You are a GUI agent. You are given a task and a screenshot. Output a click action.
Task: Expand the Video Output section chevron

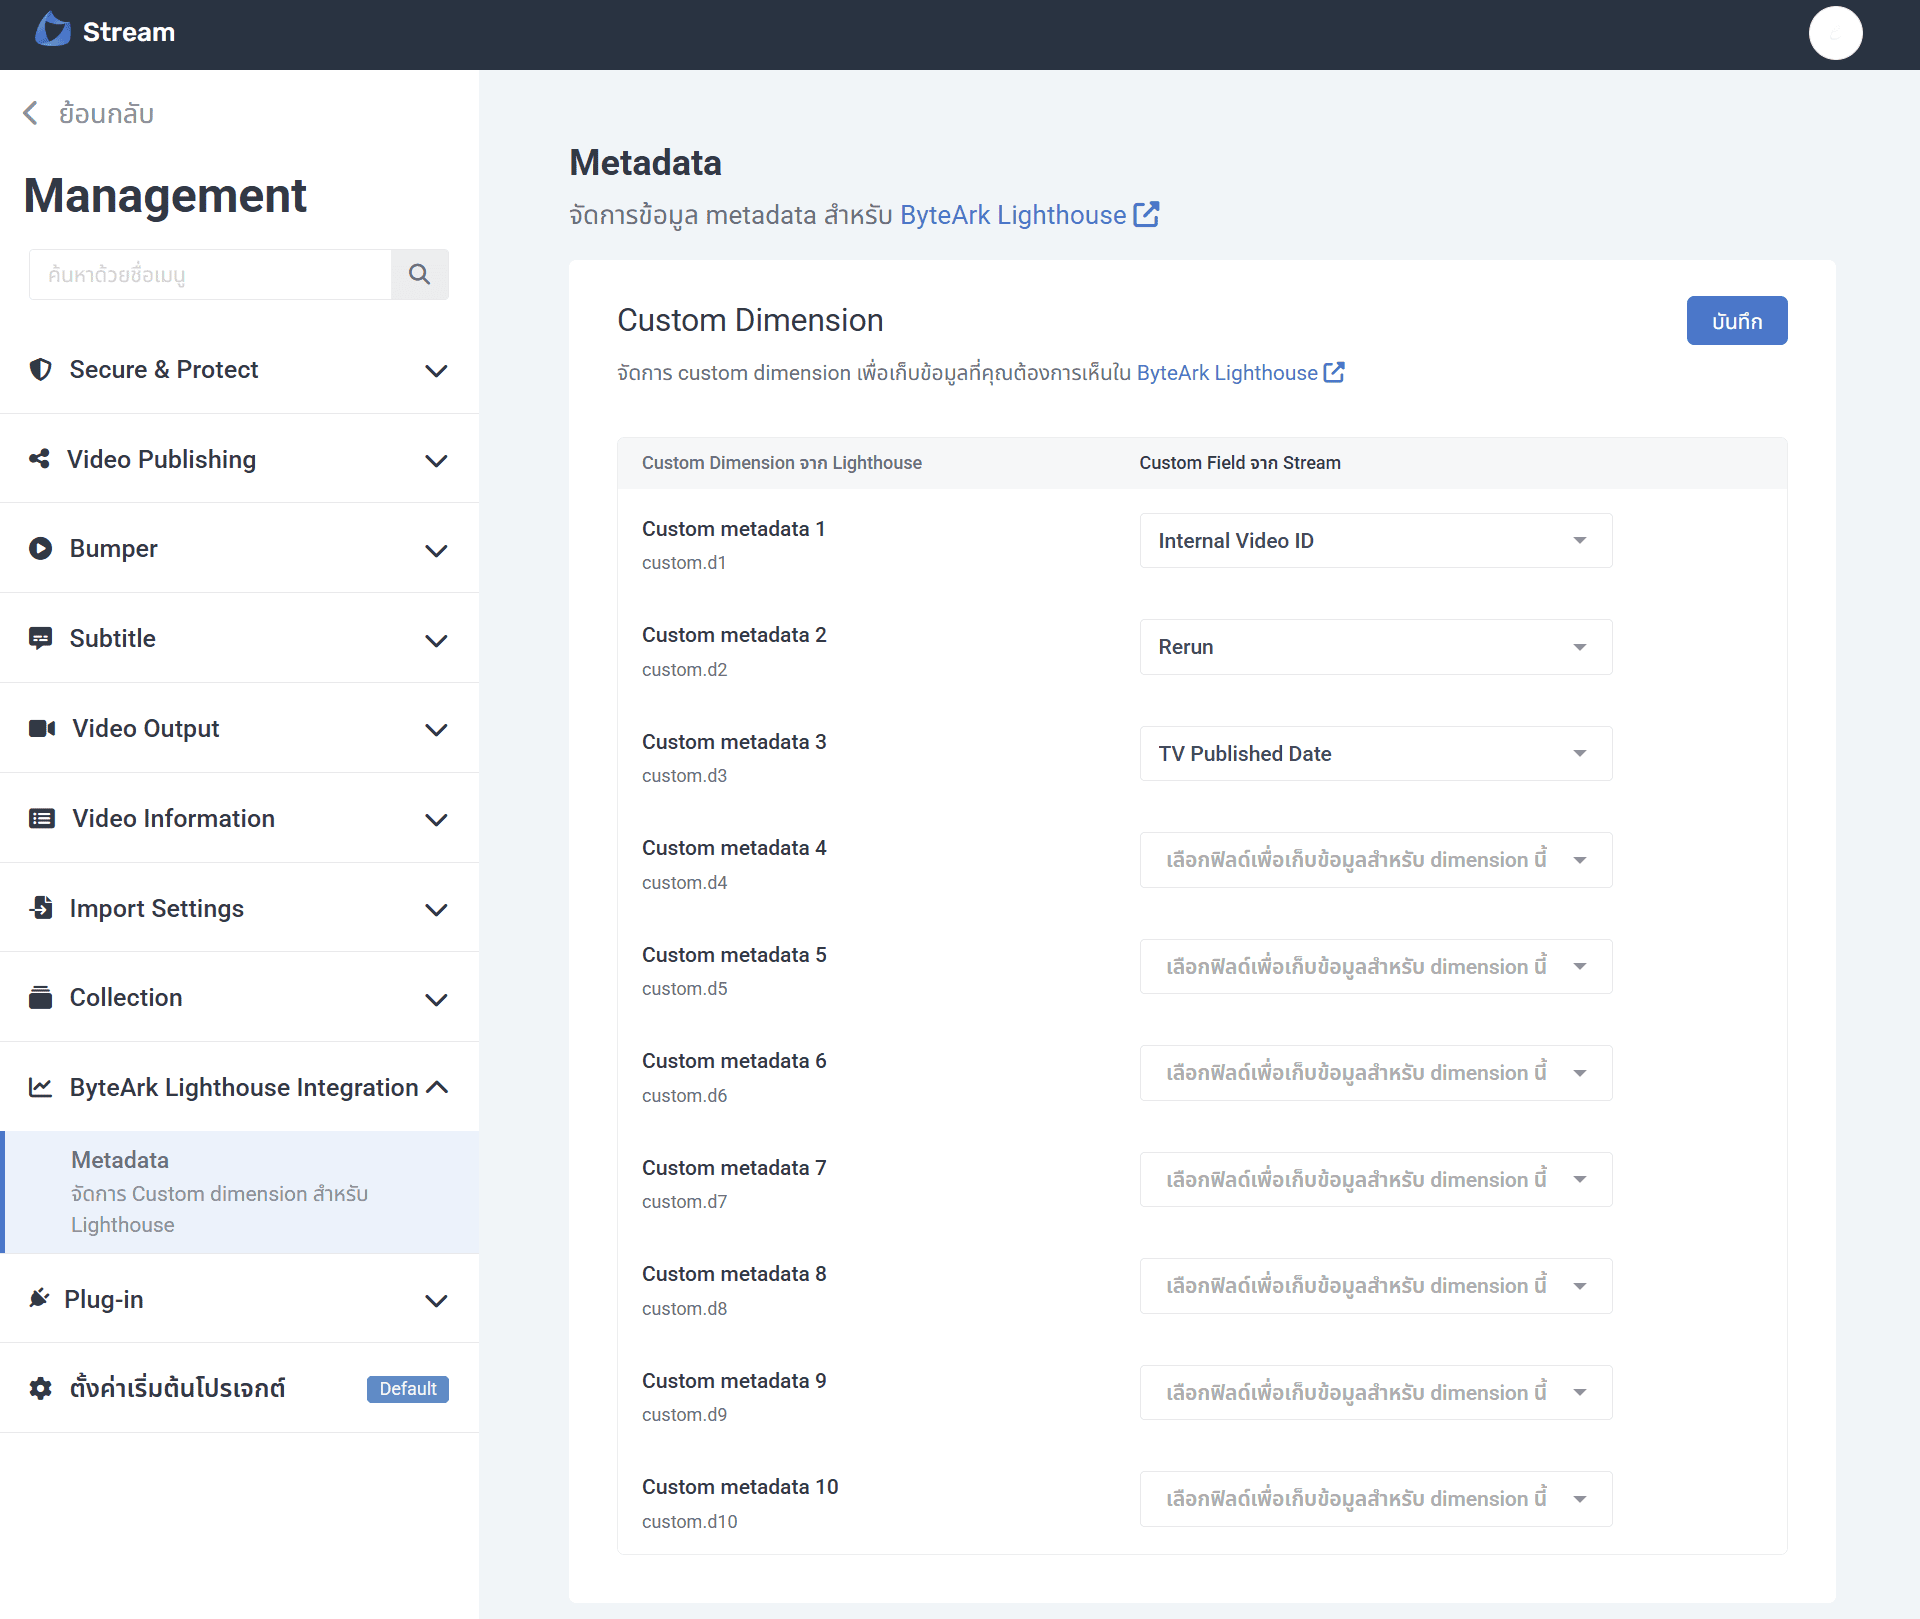436,729
